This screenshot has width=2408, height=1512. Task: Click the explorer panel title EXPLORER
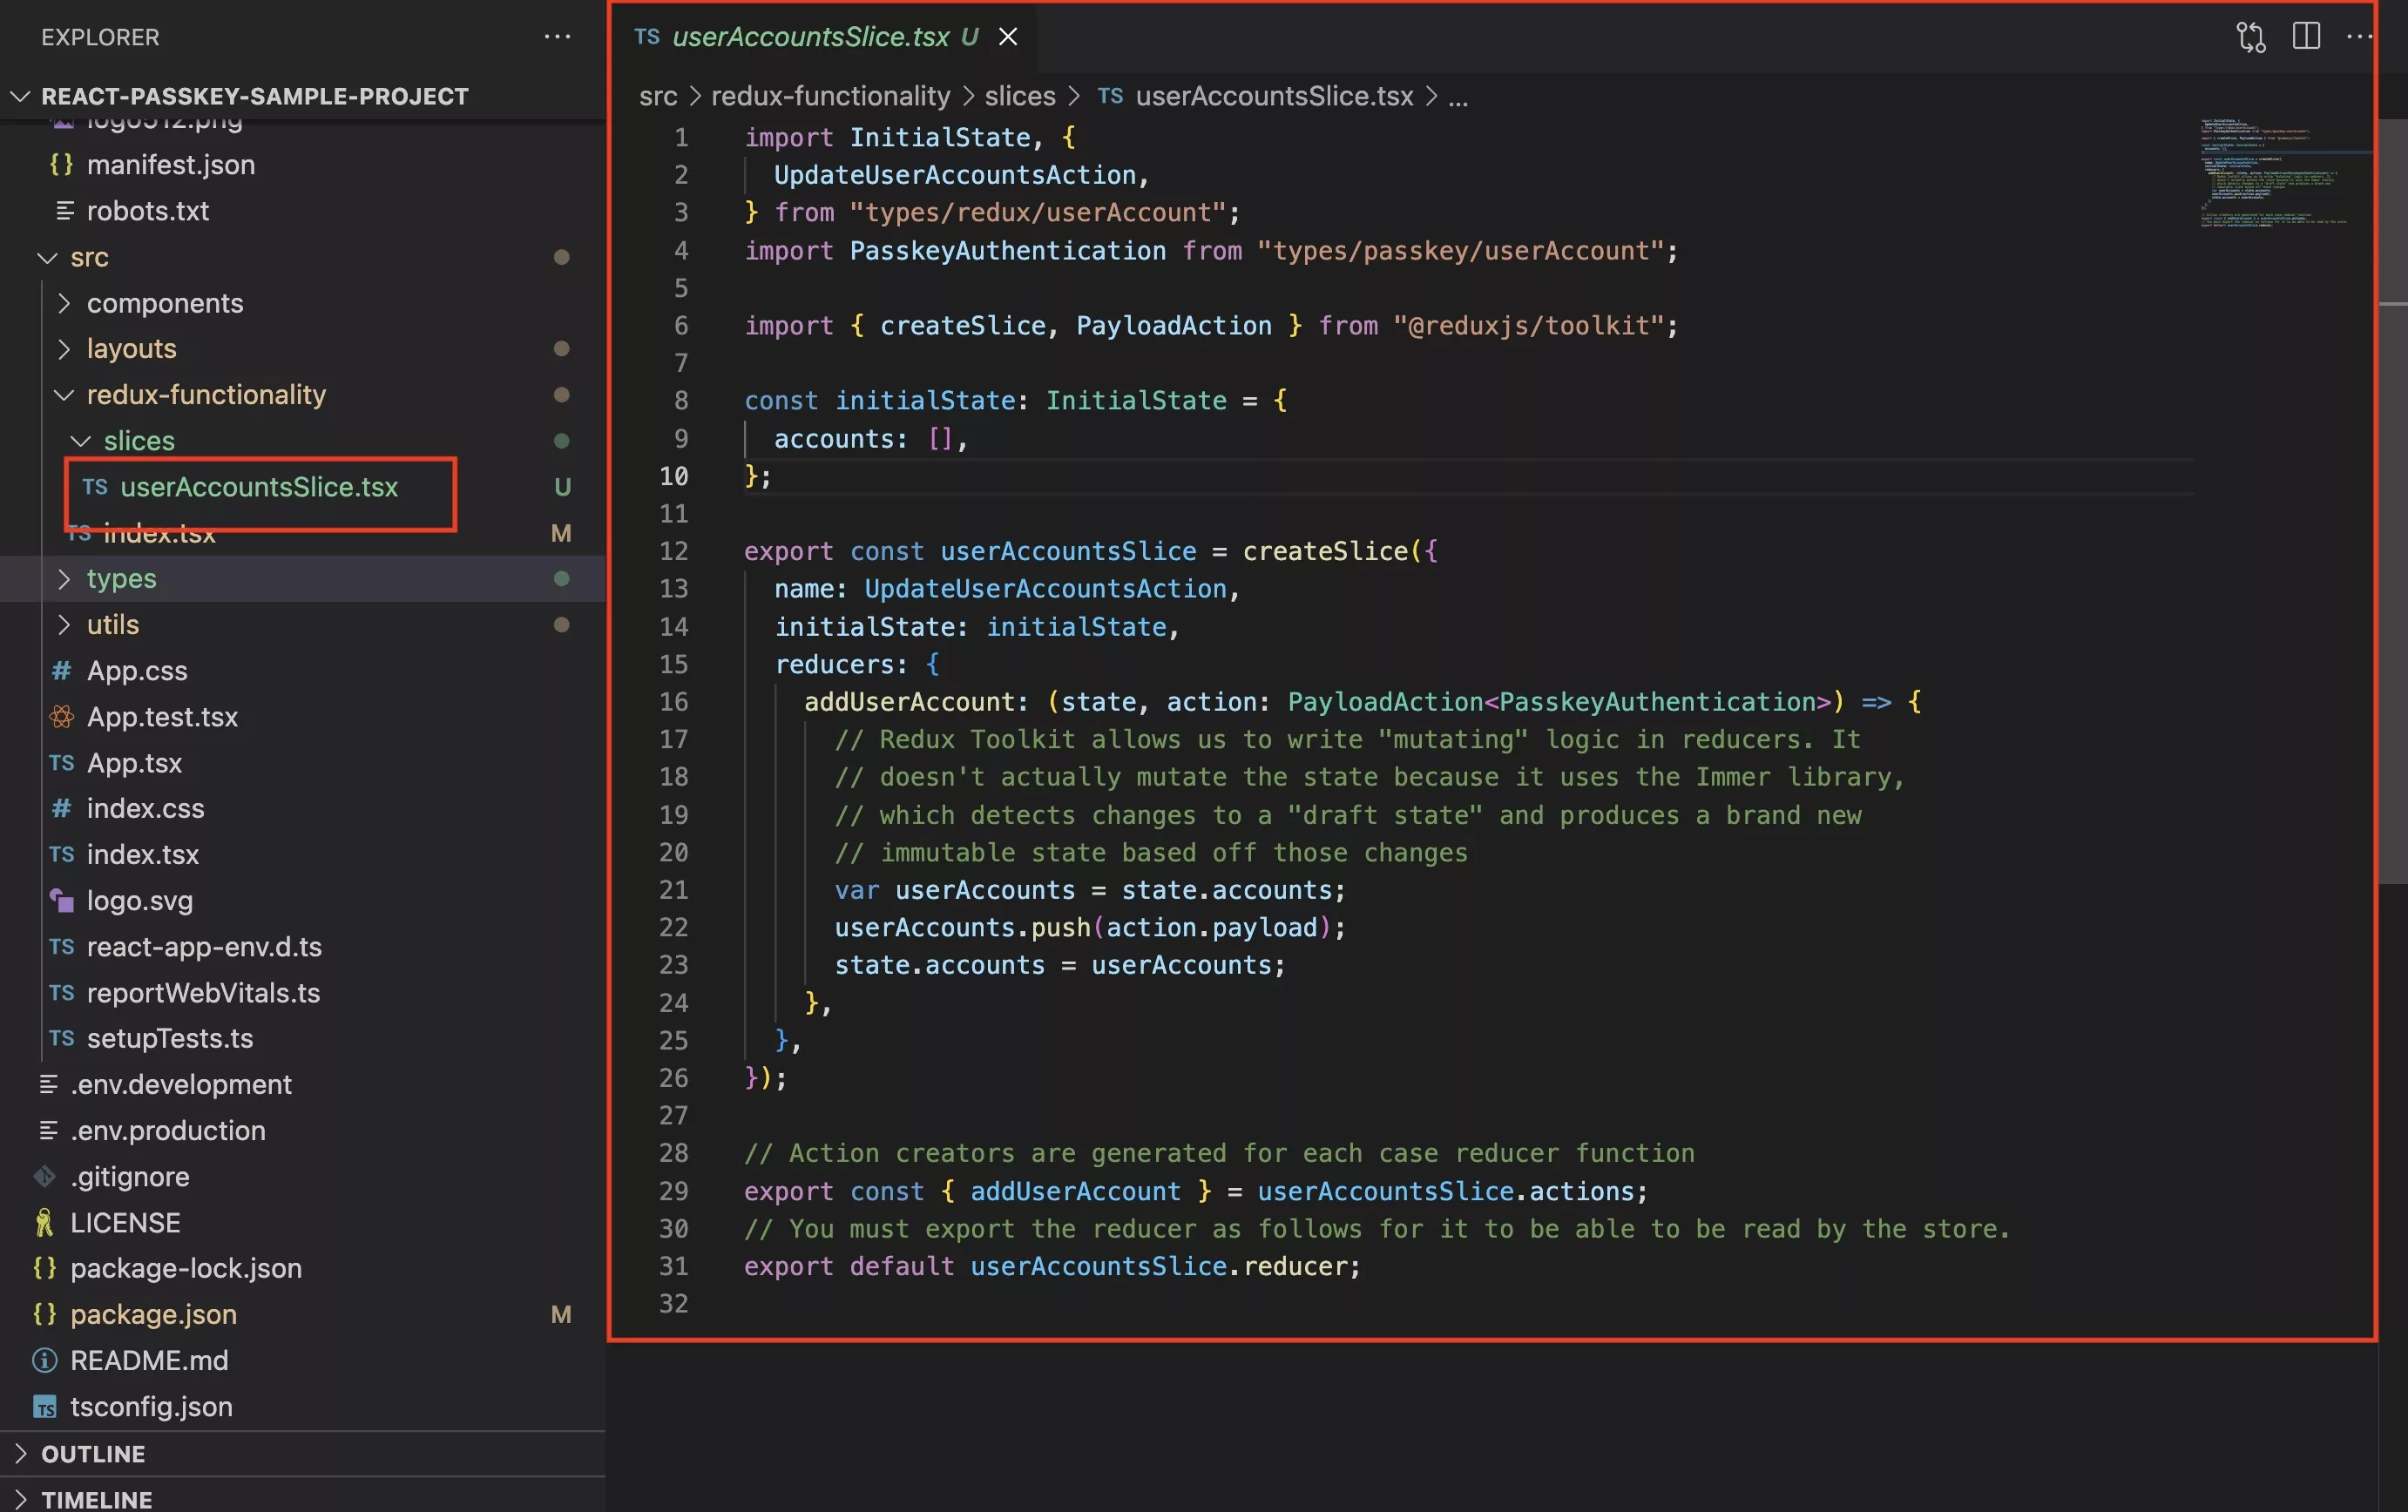99,35
